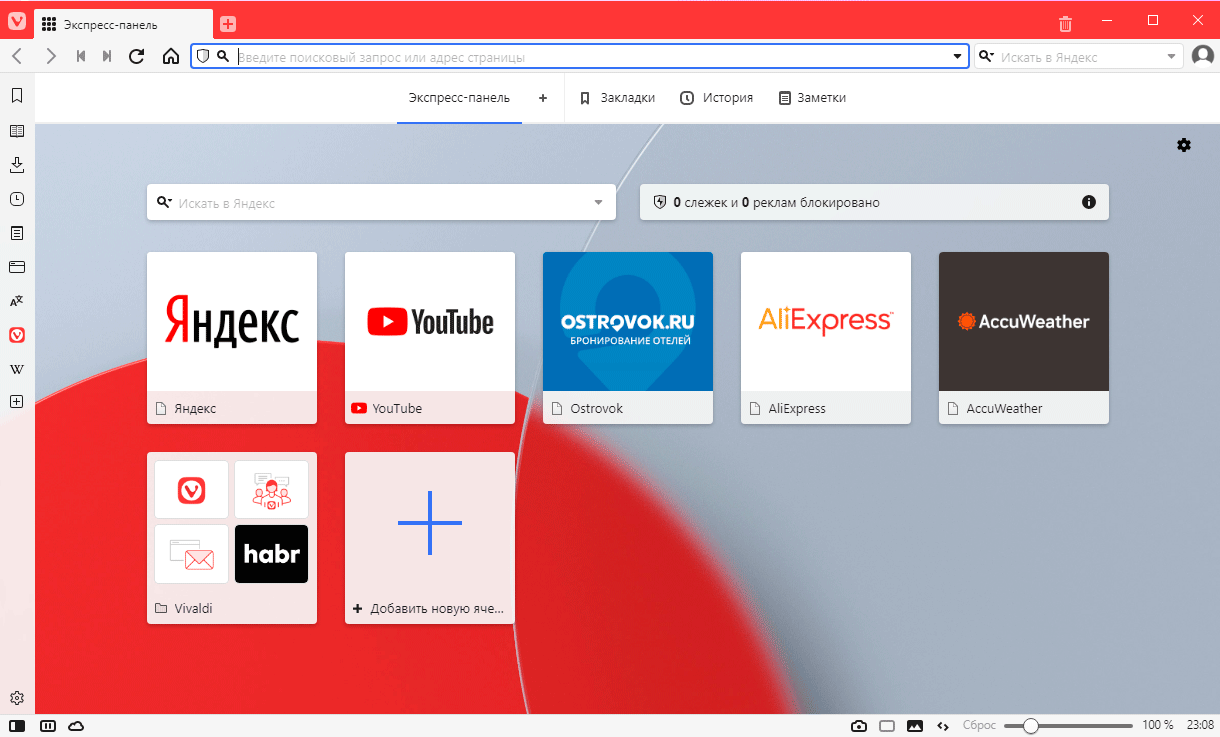Open the closed tabs trash icon
The image size is (1220, 737).
[1066, 24]
